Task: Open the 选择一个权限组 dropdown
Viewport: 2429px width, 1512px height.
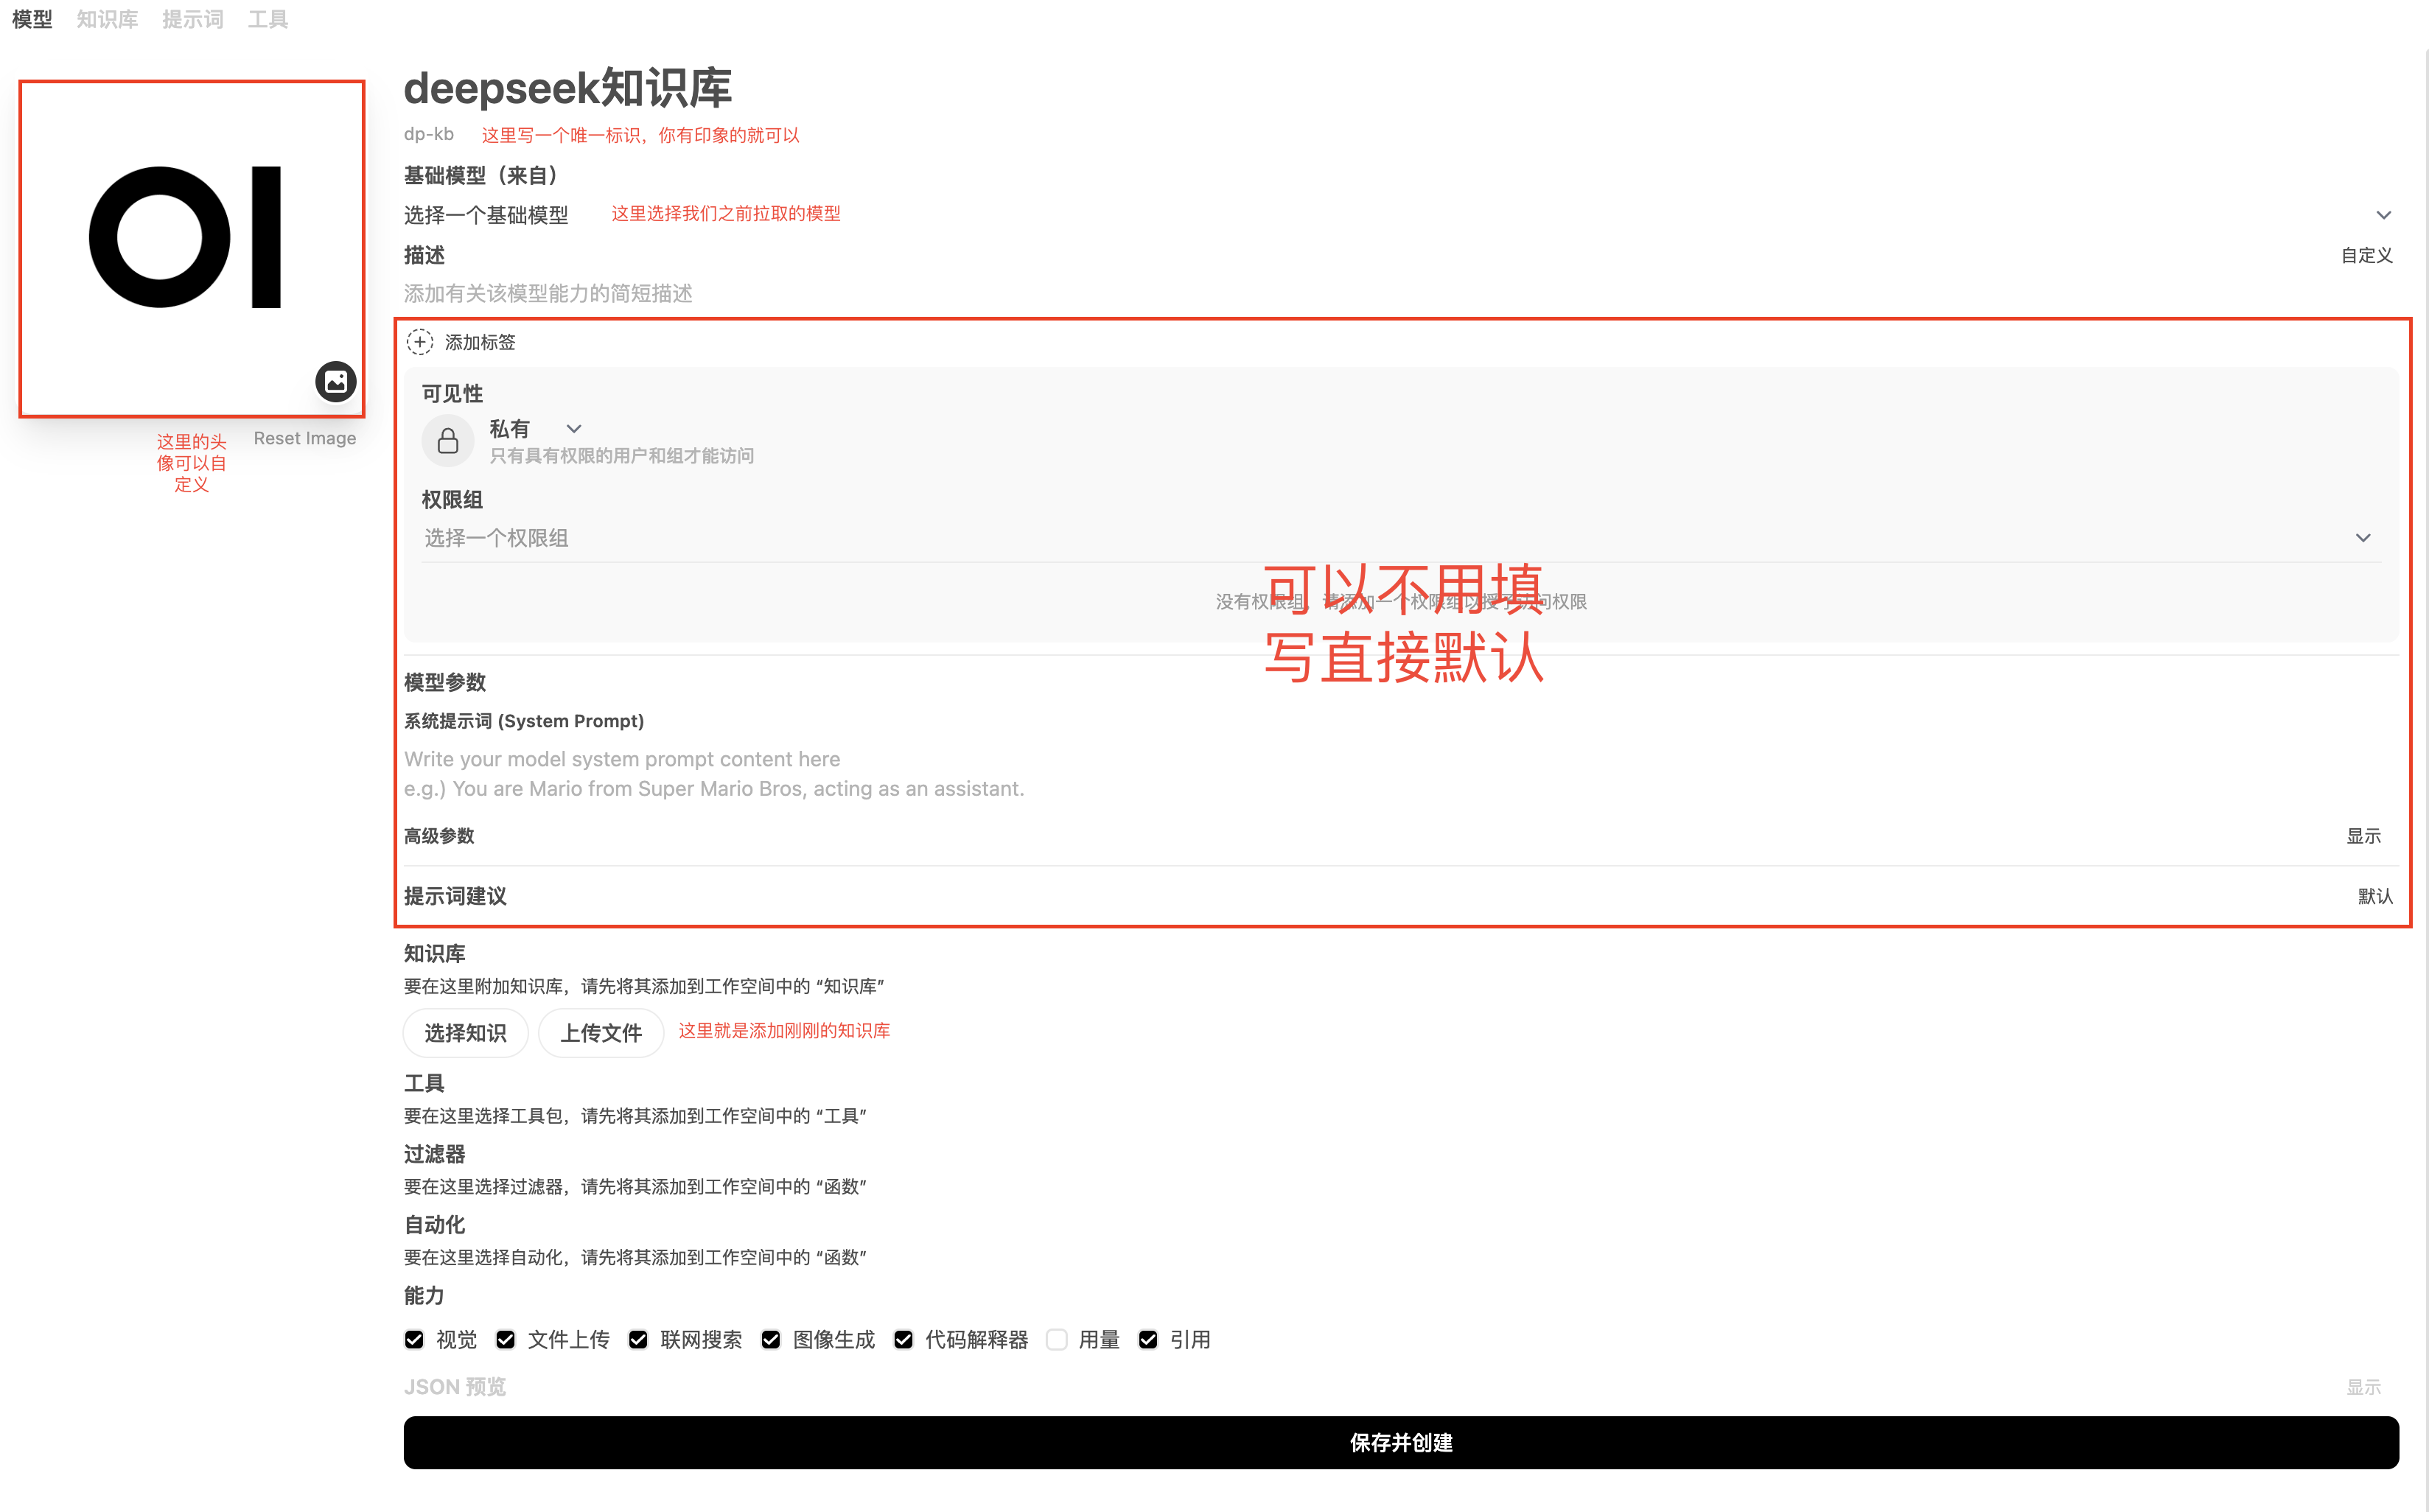Action: click(1400, 538)
